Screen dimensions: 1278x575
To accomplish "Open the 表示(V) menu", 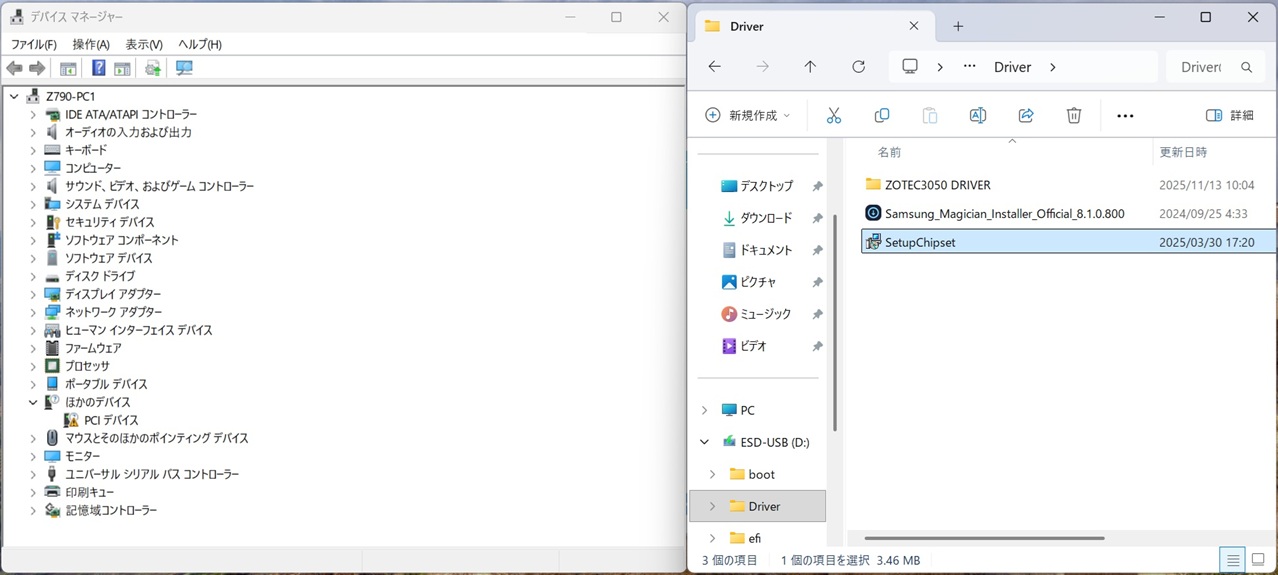I will tap(144, 44).
